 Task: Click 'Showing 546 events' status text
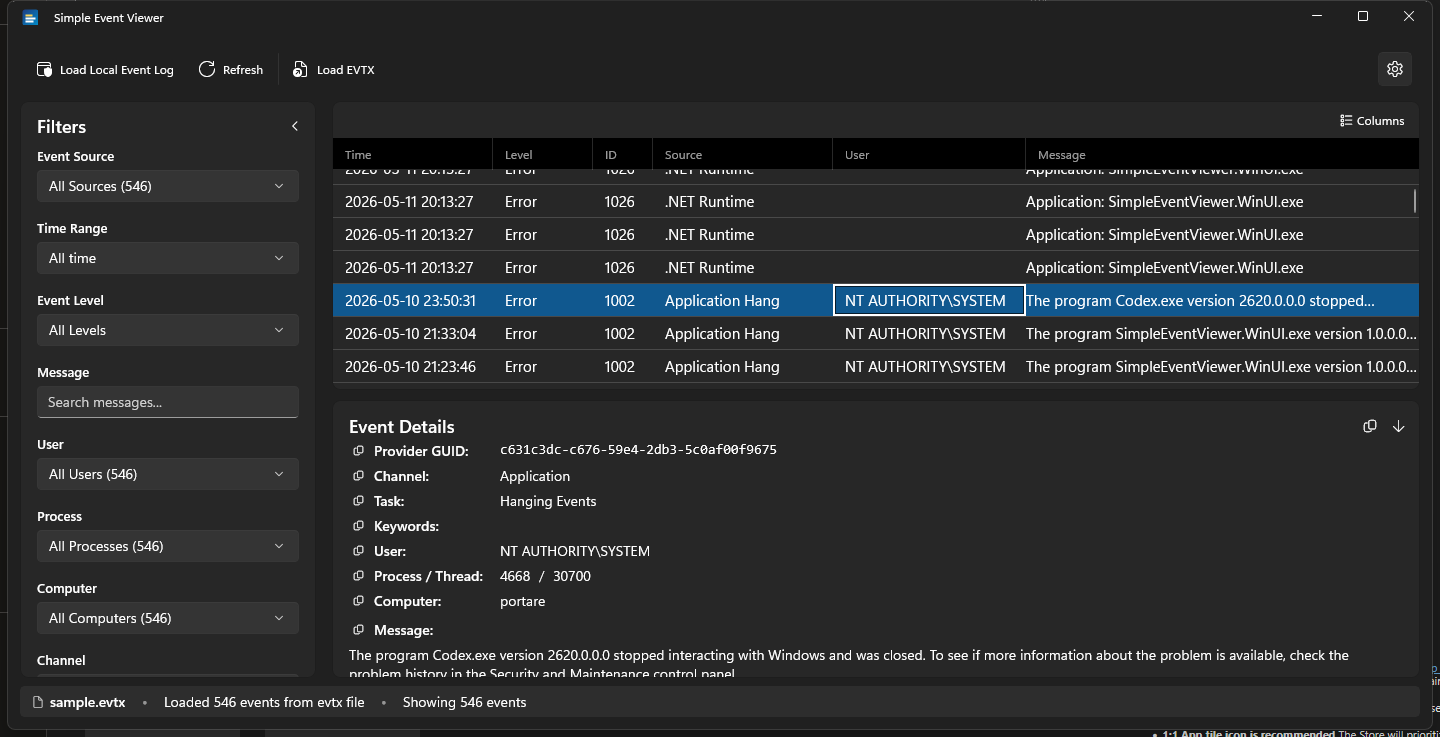point(464,702)
